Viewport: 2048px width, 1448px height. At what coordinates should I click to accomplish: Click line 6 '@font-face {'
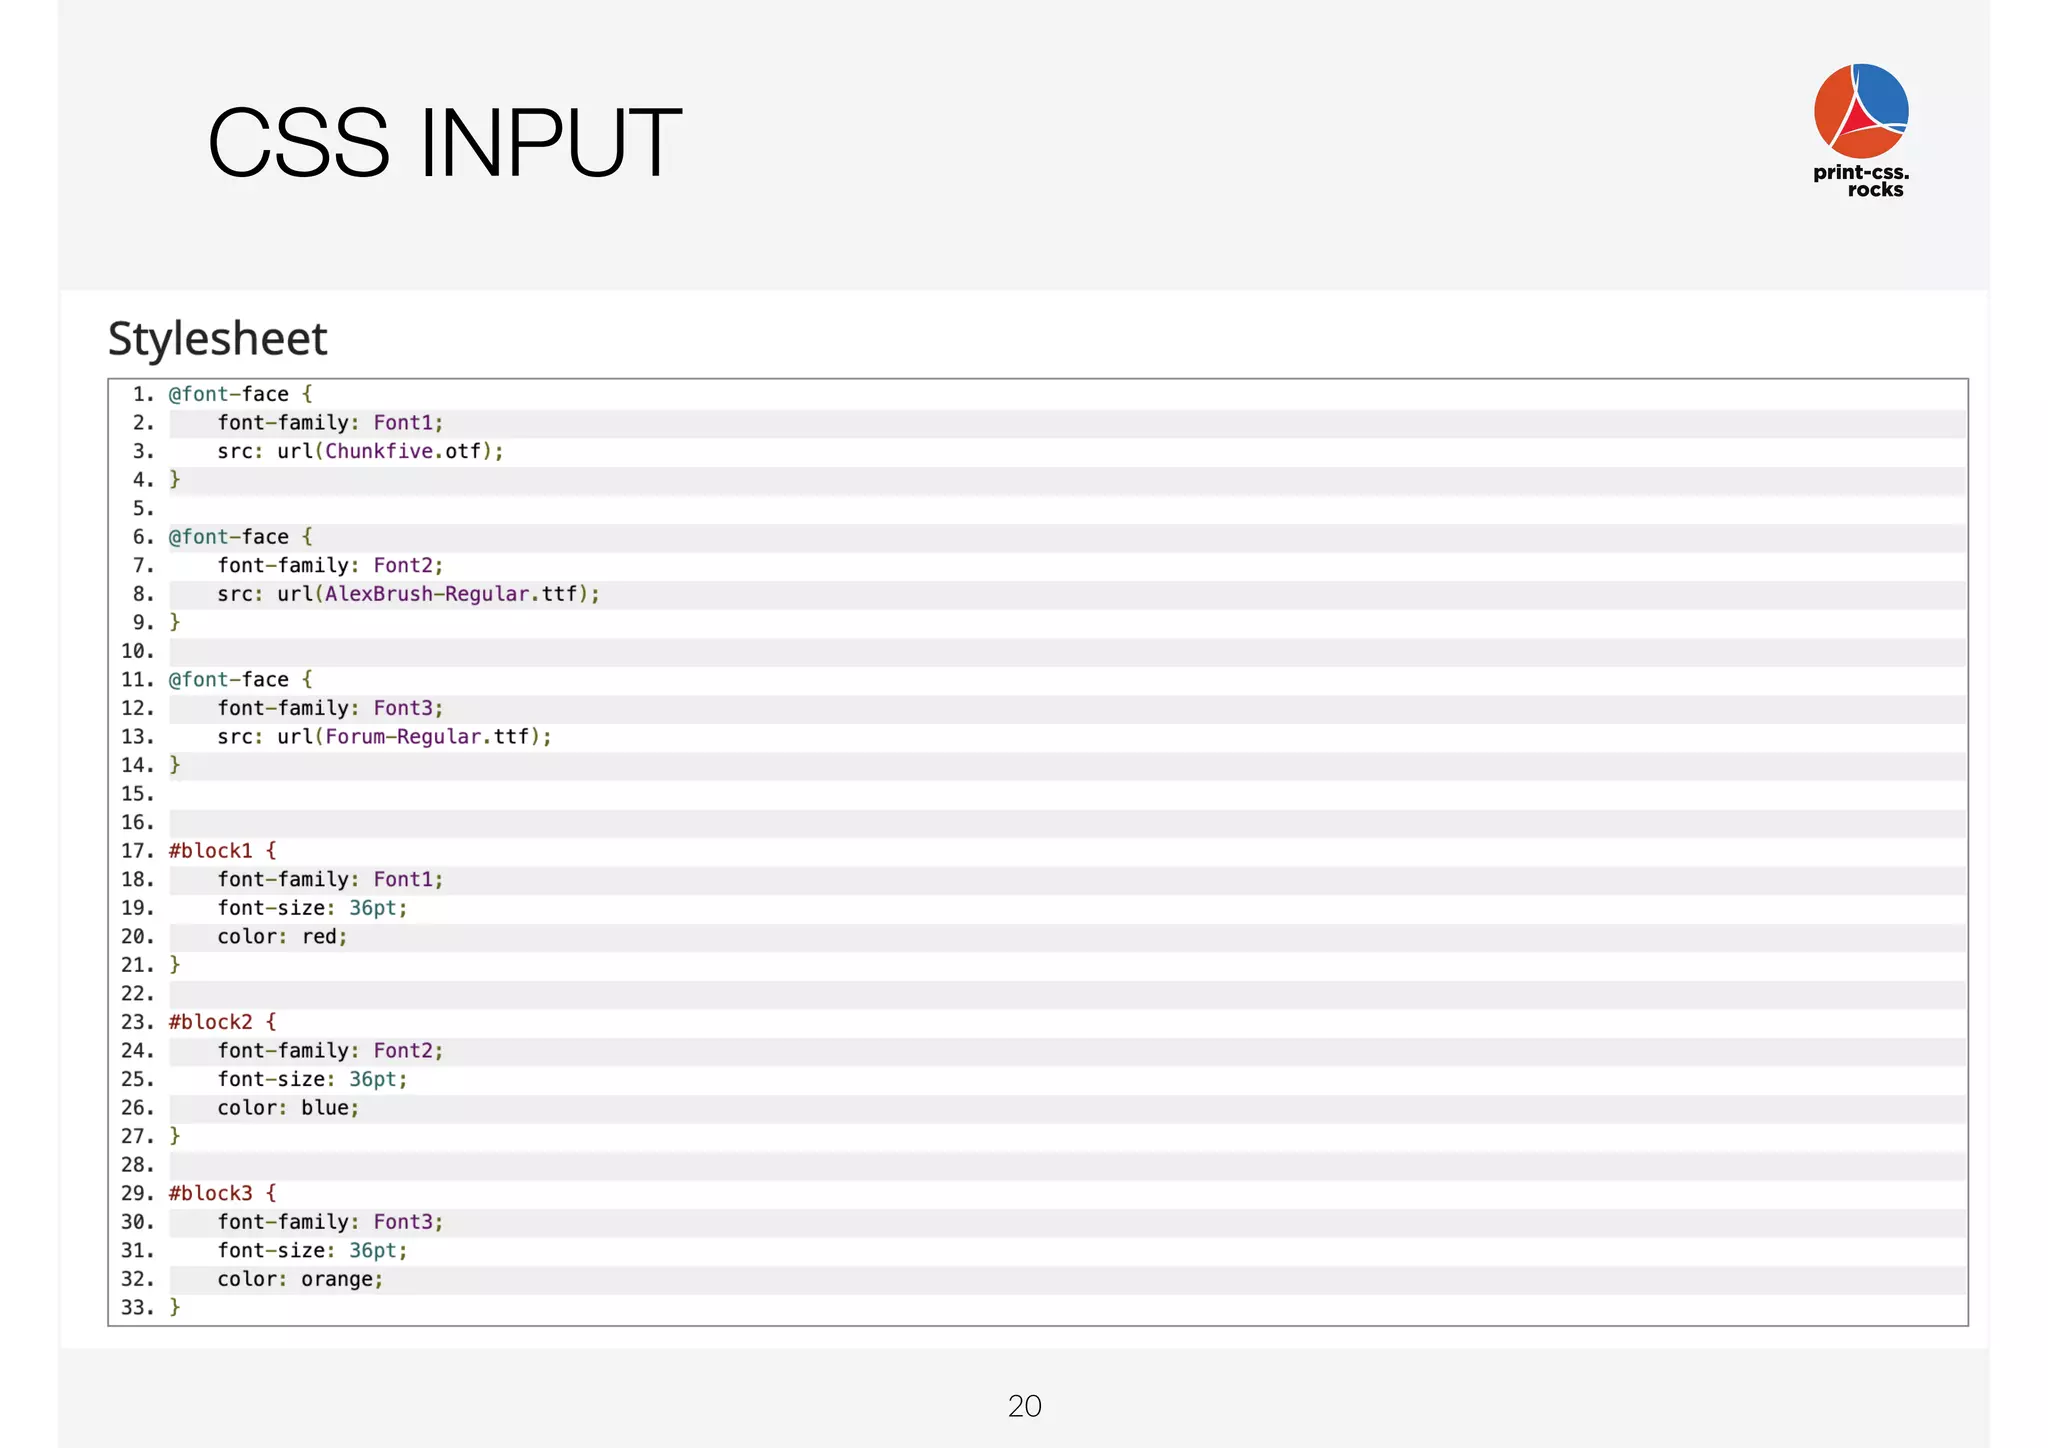[240, 537]
